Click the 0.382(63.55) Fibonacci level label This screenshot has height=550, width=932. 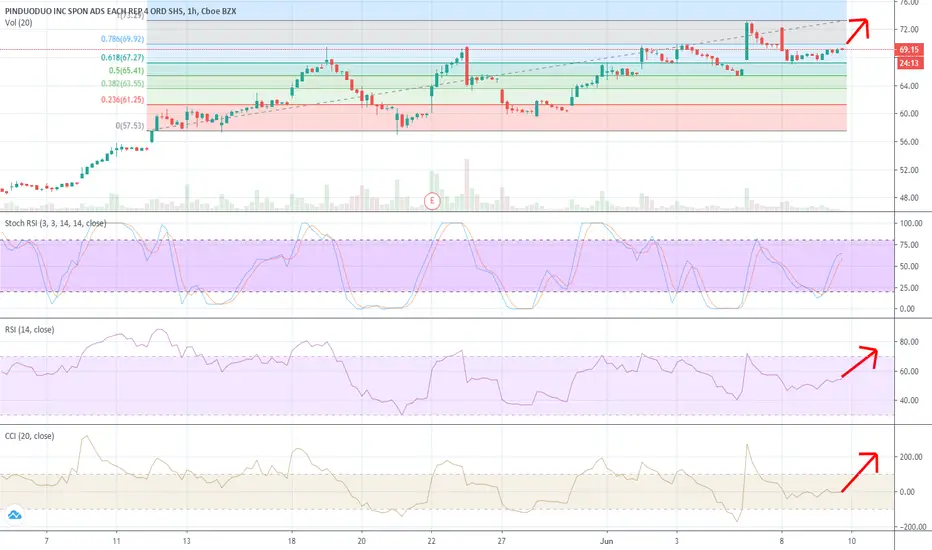[x=122, y=84]
